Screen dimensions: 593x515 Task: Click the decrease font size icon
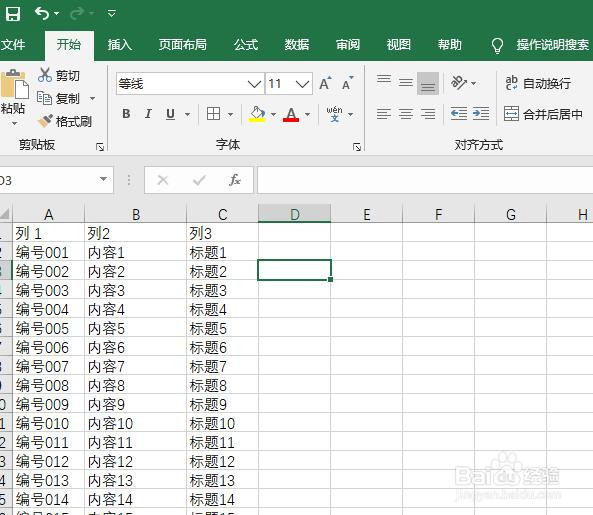[x=347, y=83]
